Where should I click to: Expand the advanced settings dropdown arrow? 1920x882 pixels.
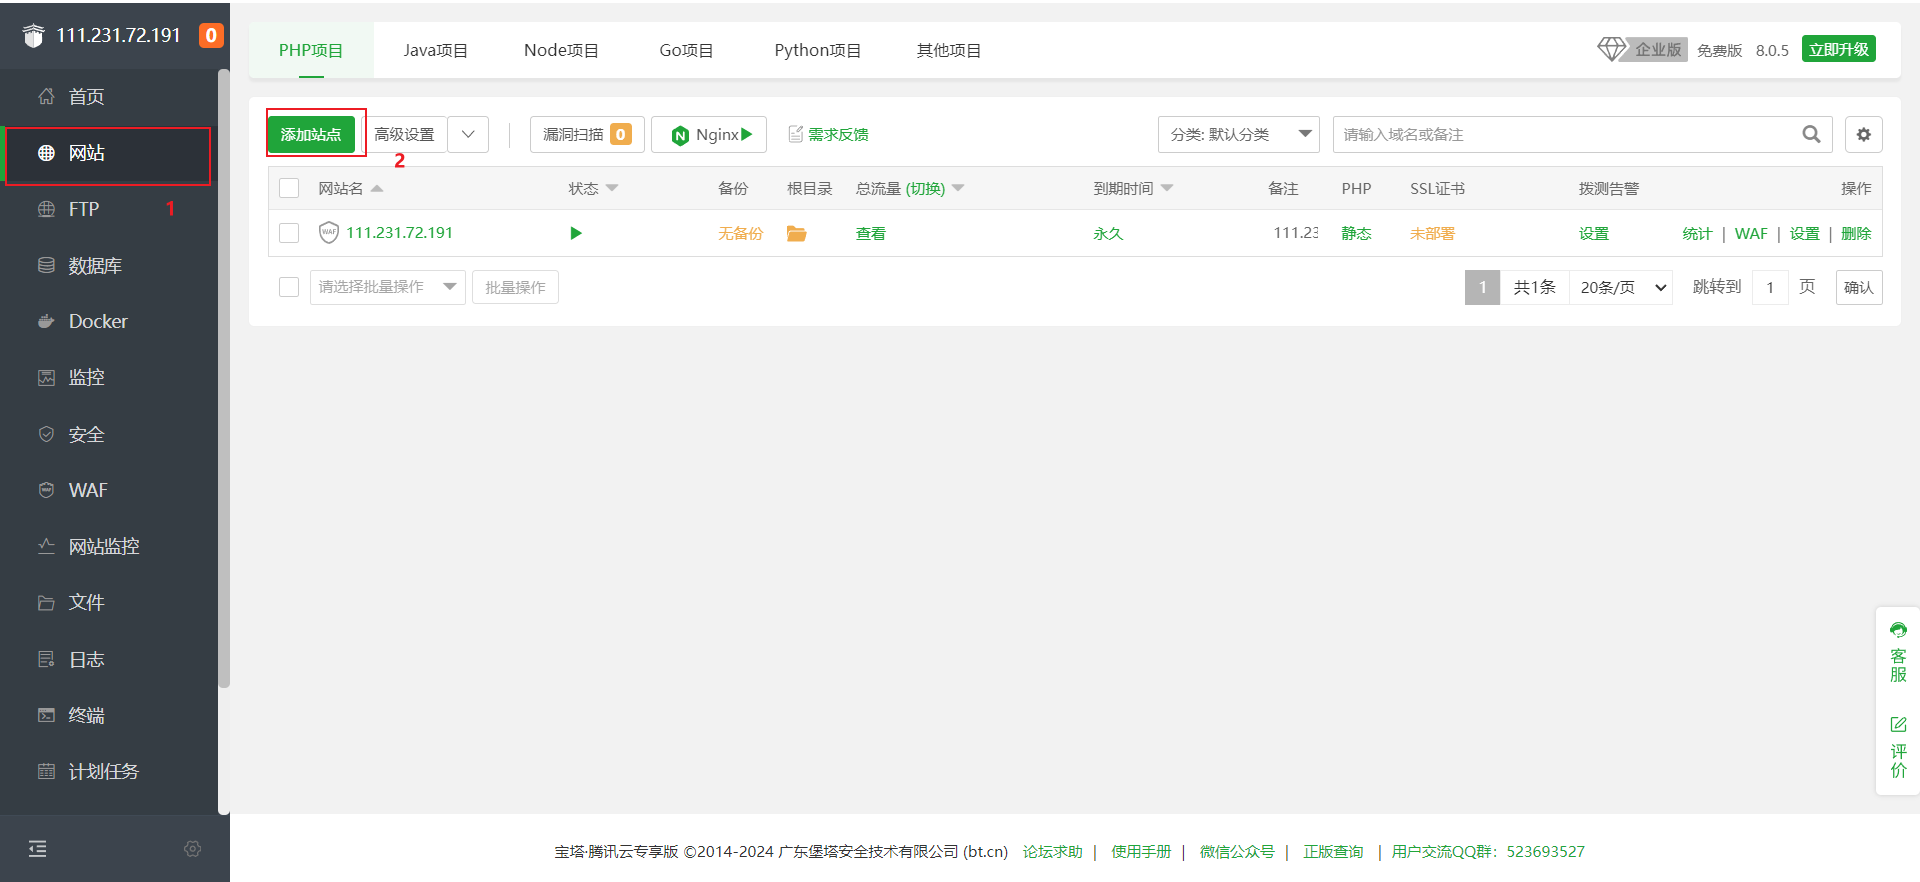(468, 134)
